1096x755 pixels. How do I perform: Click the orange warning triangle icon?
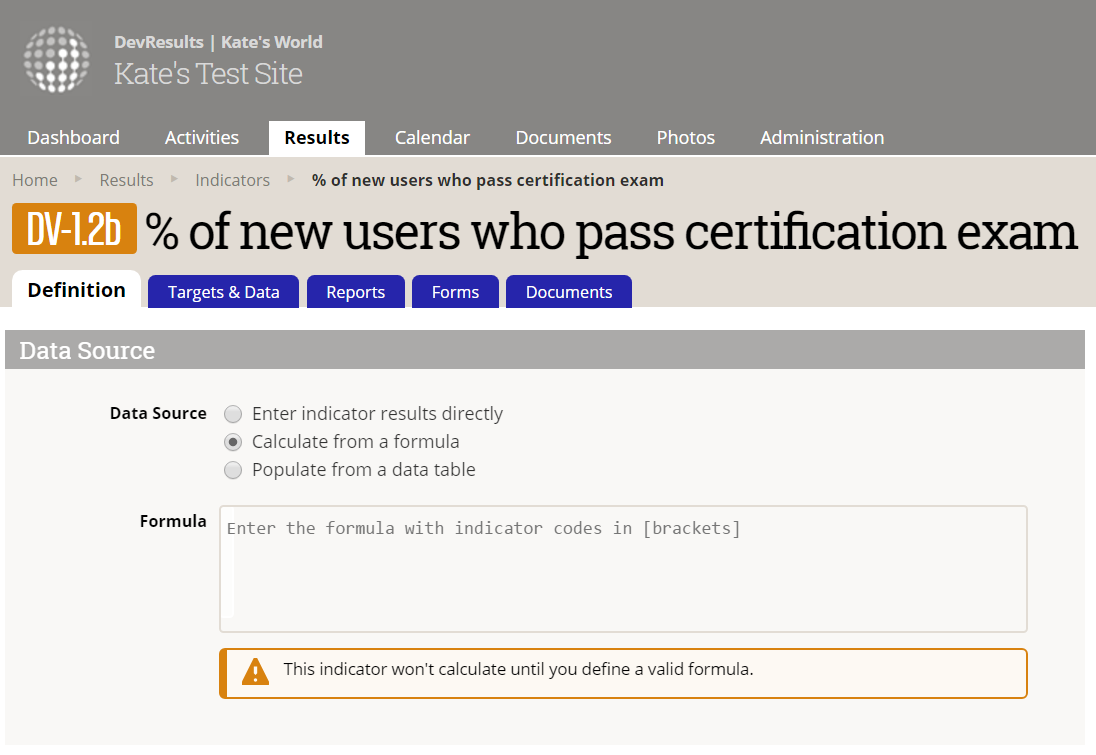(x=256, y=671)
